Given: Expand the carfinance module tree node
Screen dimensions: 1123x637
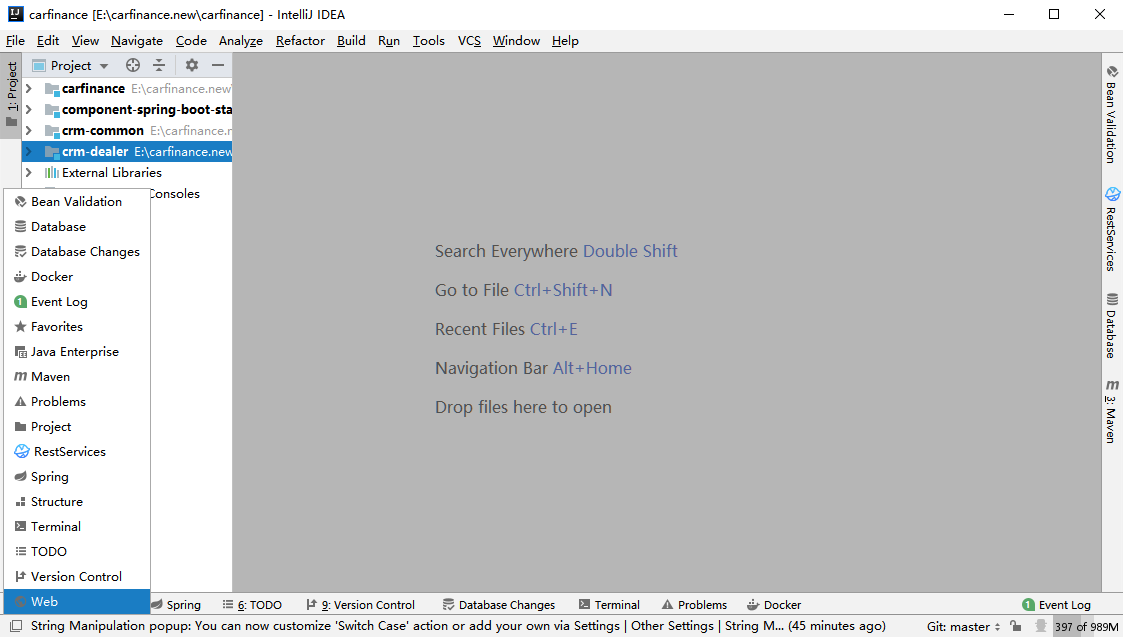Looking at the screenshot, I should coord(29,89).
